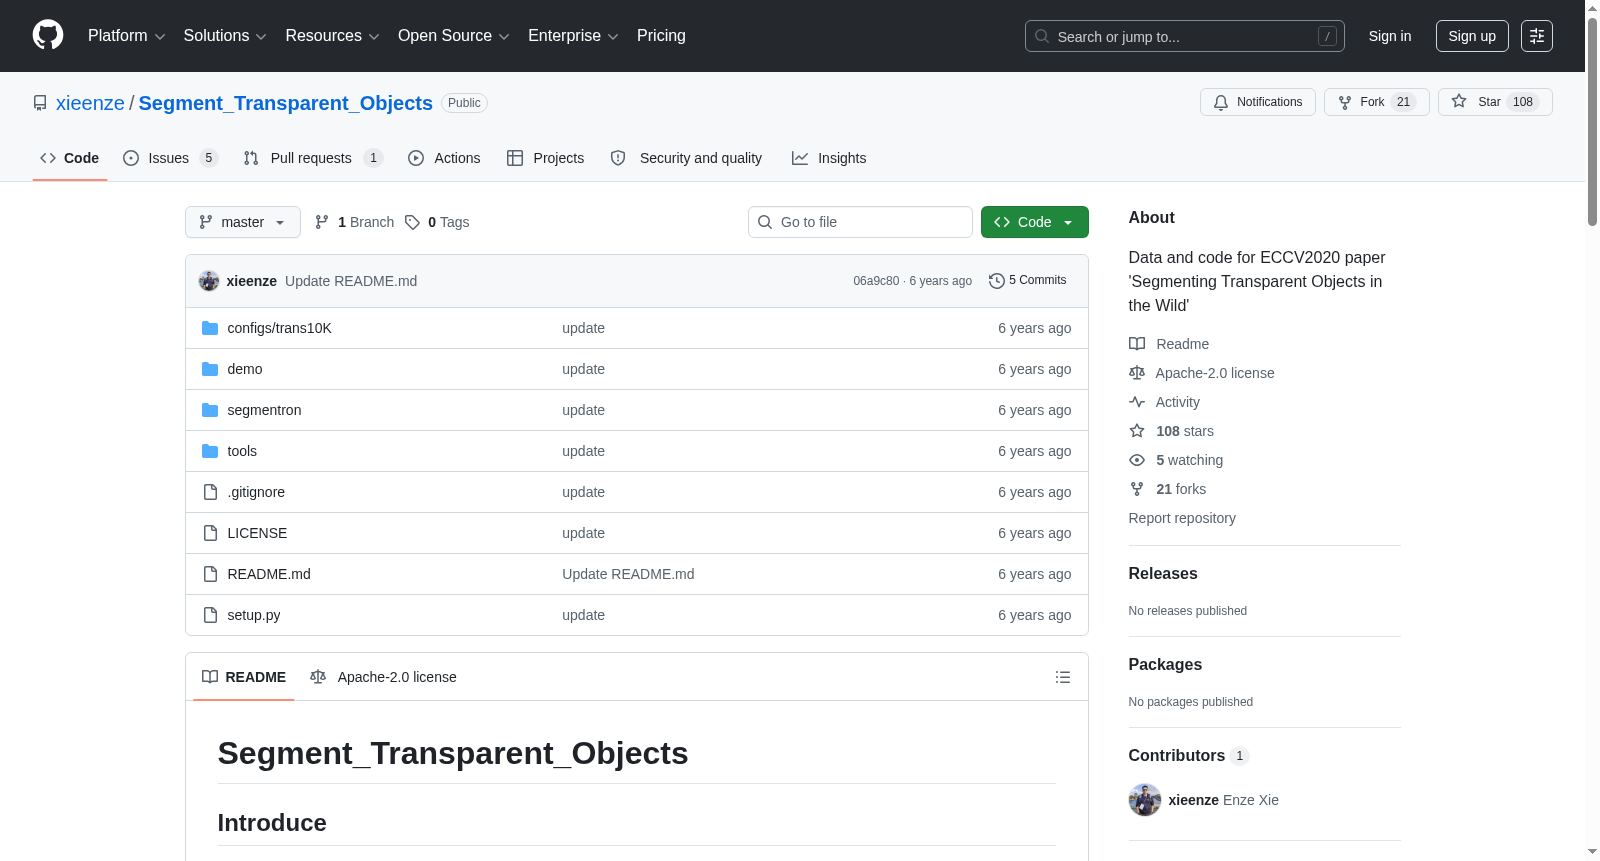Expand the Resources menu
1600x861 pixels.
(332, 36)
